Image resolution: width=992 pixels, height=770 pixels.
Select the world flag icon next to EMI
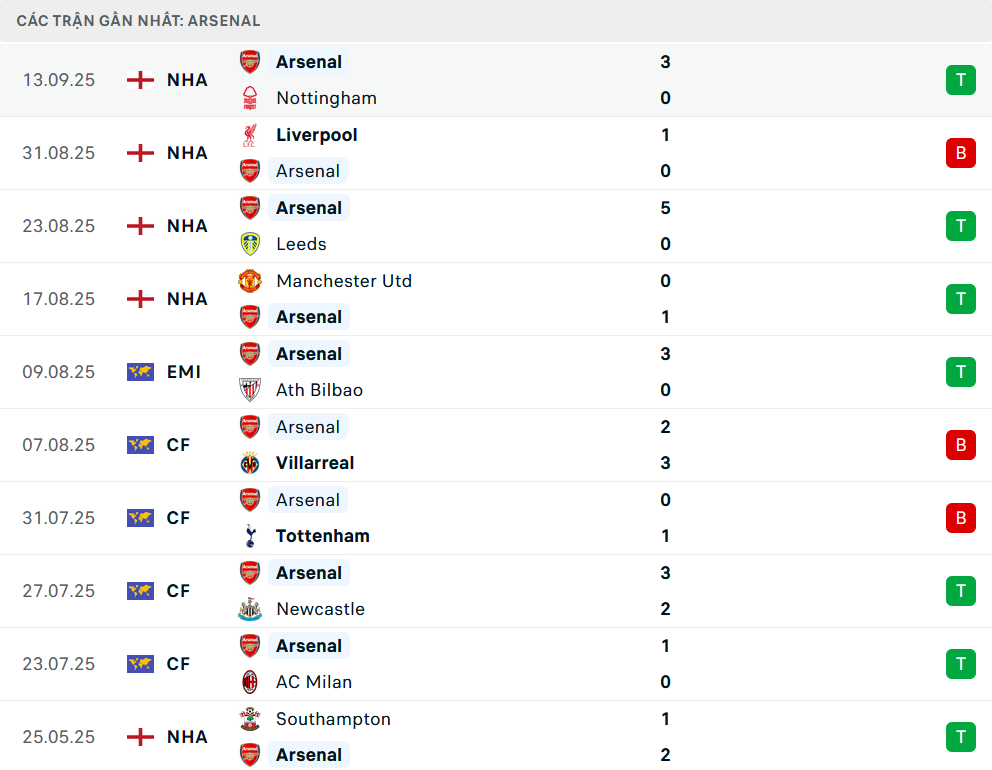[140, 372]
